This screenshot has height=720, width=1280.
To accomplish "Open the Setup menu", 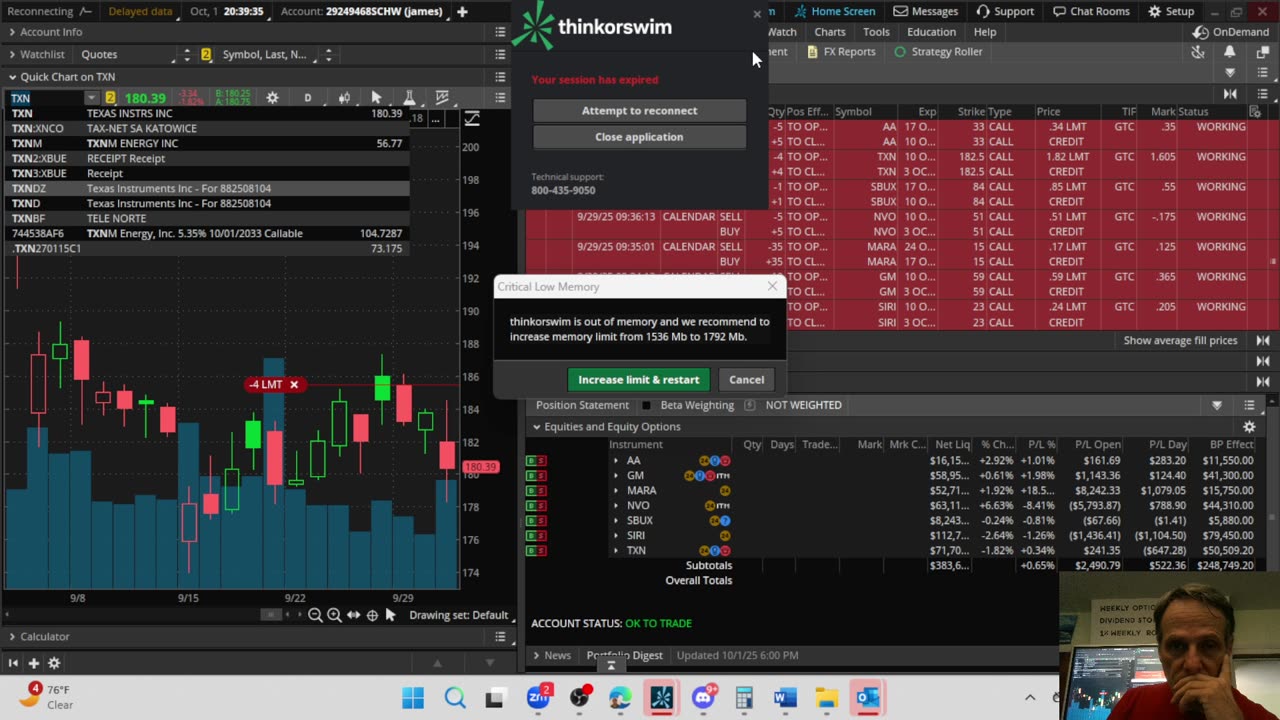I will coord(1171,11).
